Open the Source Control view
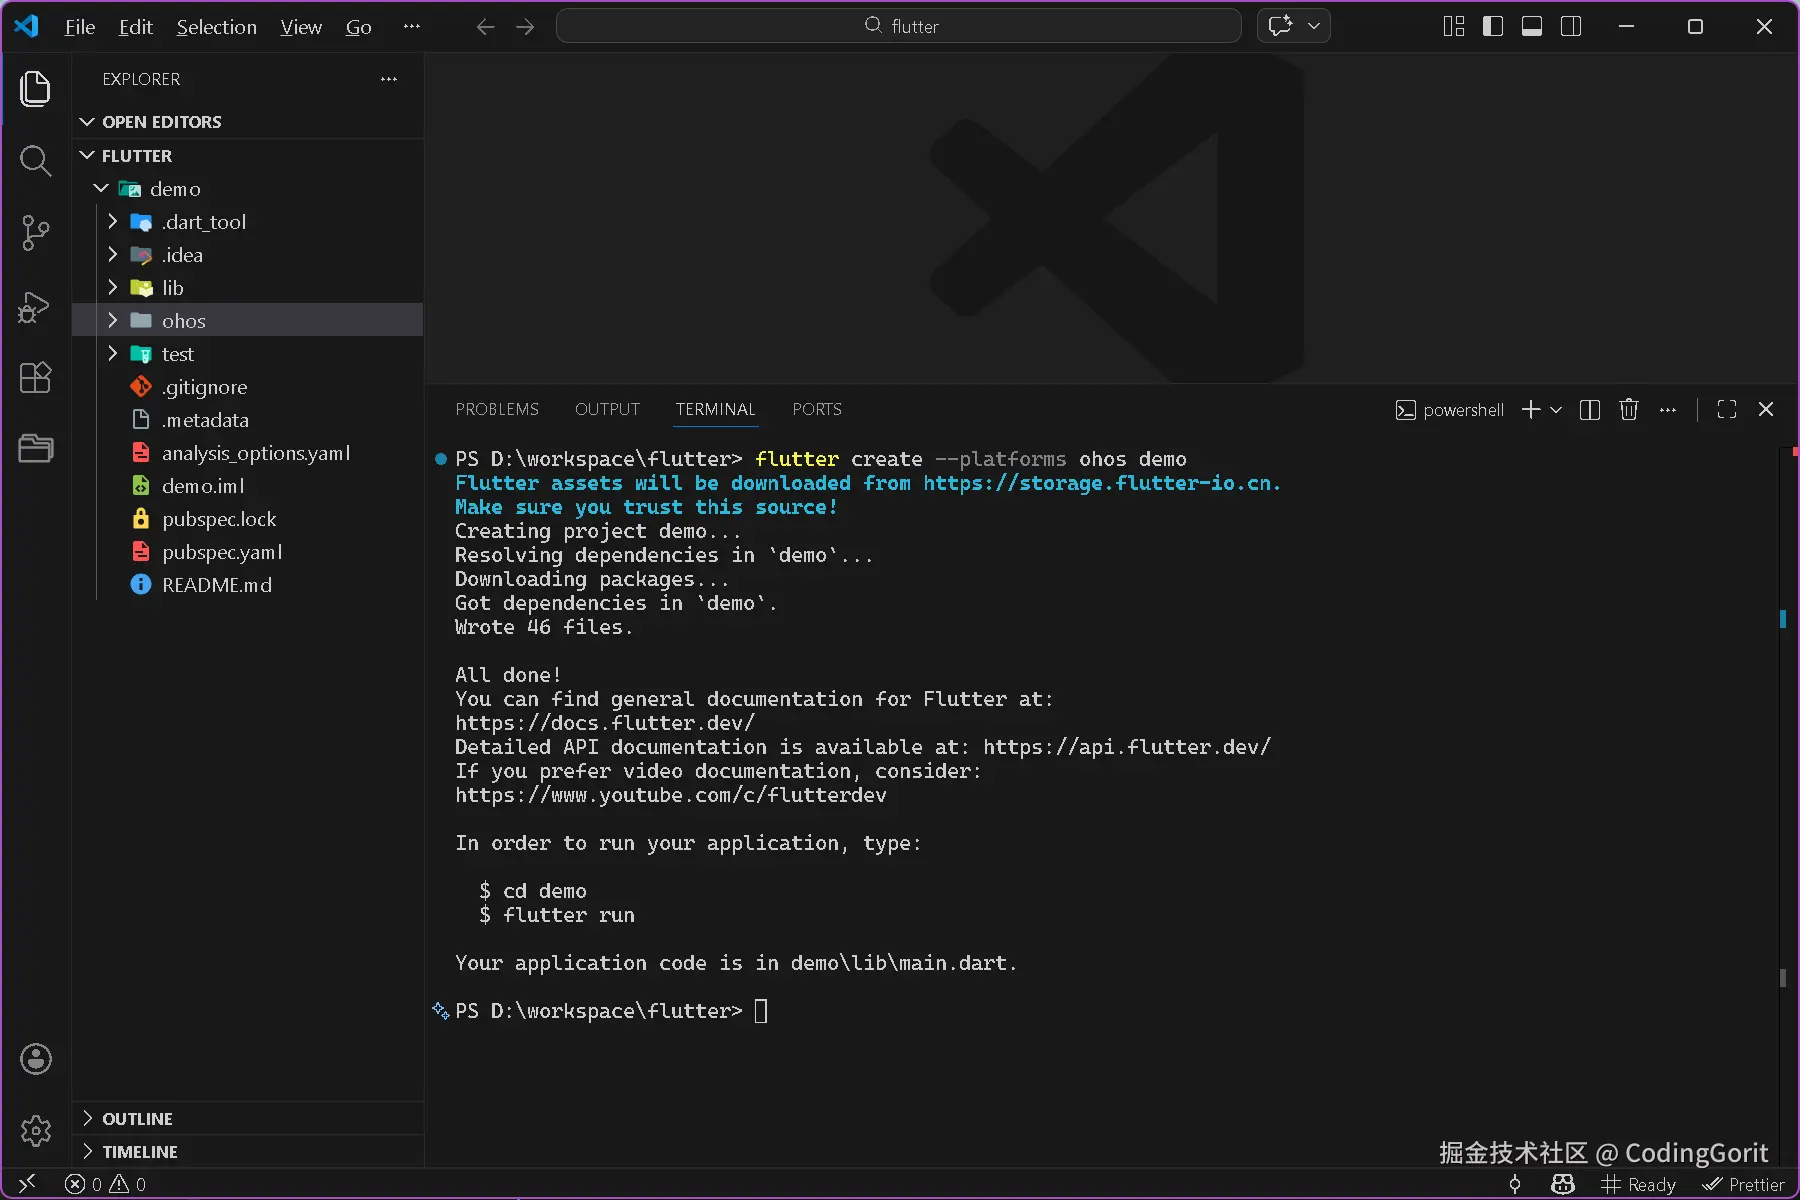 pyautogui.click(x=36, y=233)
